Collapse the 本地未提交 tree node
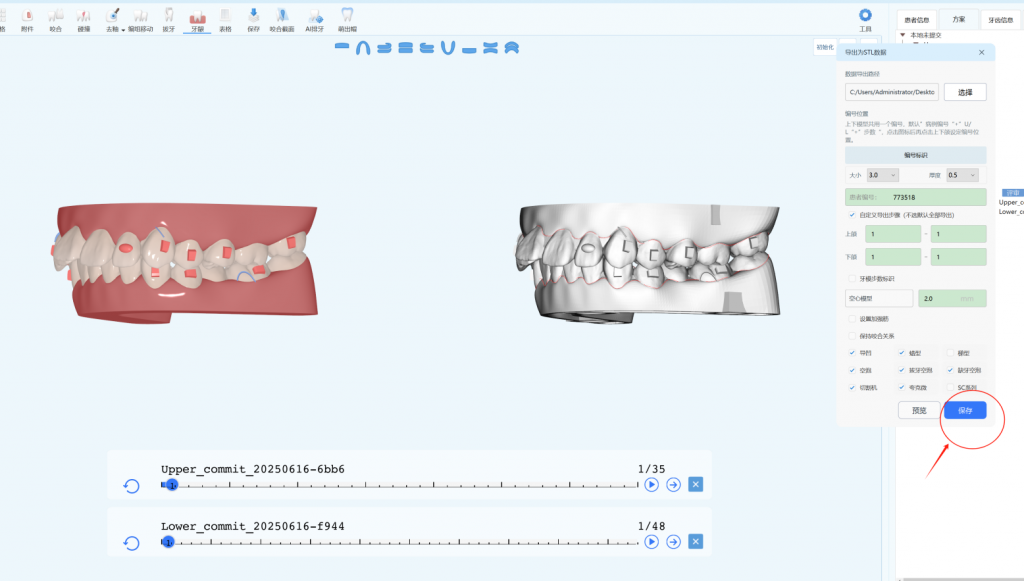Screen dimensions: 1024x581 903,35
